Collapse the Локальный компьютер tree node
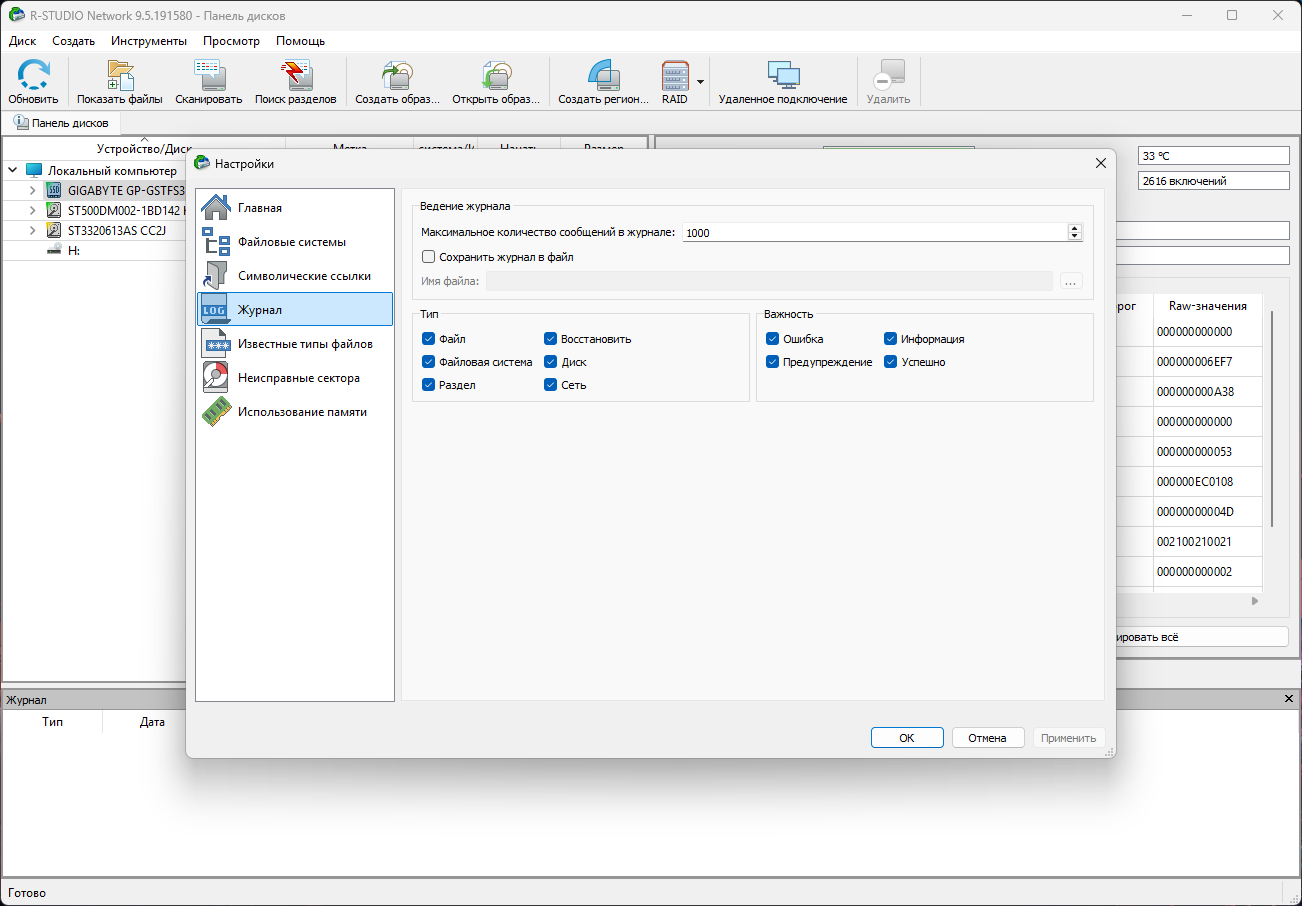Viewport: 1302px width, 906px height. pos(12,171)
